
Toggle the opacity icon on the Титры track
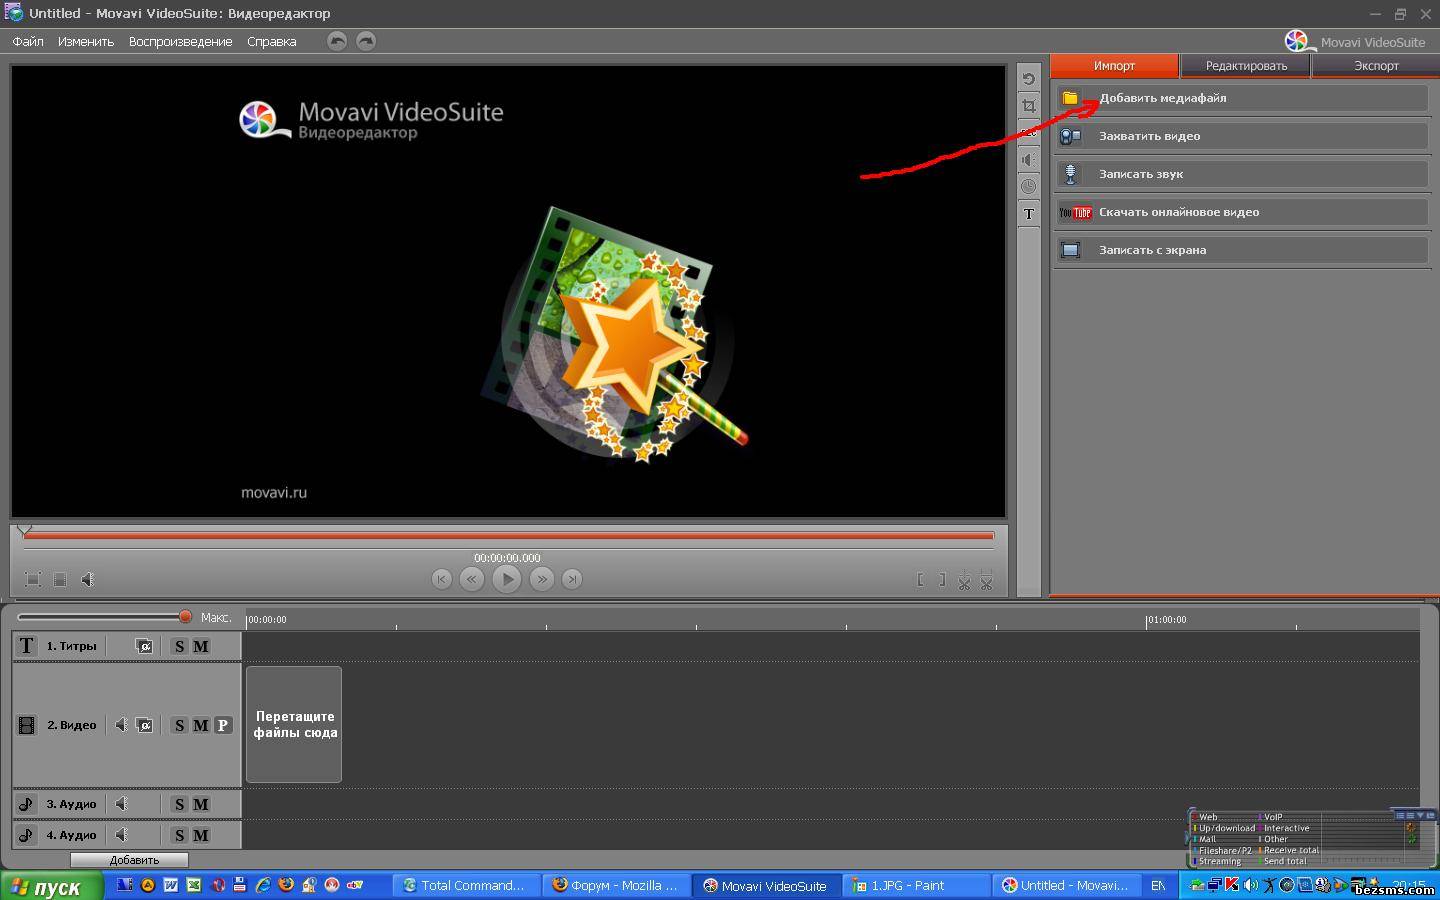[x=145, y=646]
